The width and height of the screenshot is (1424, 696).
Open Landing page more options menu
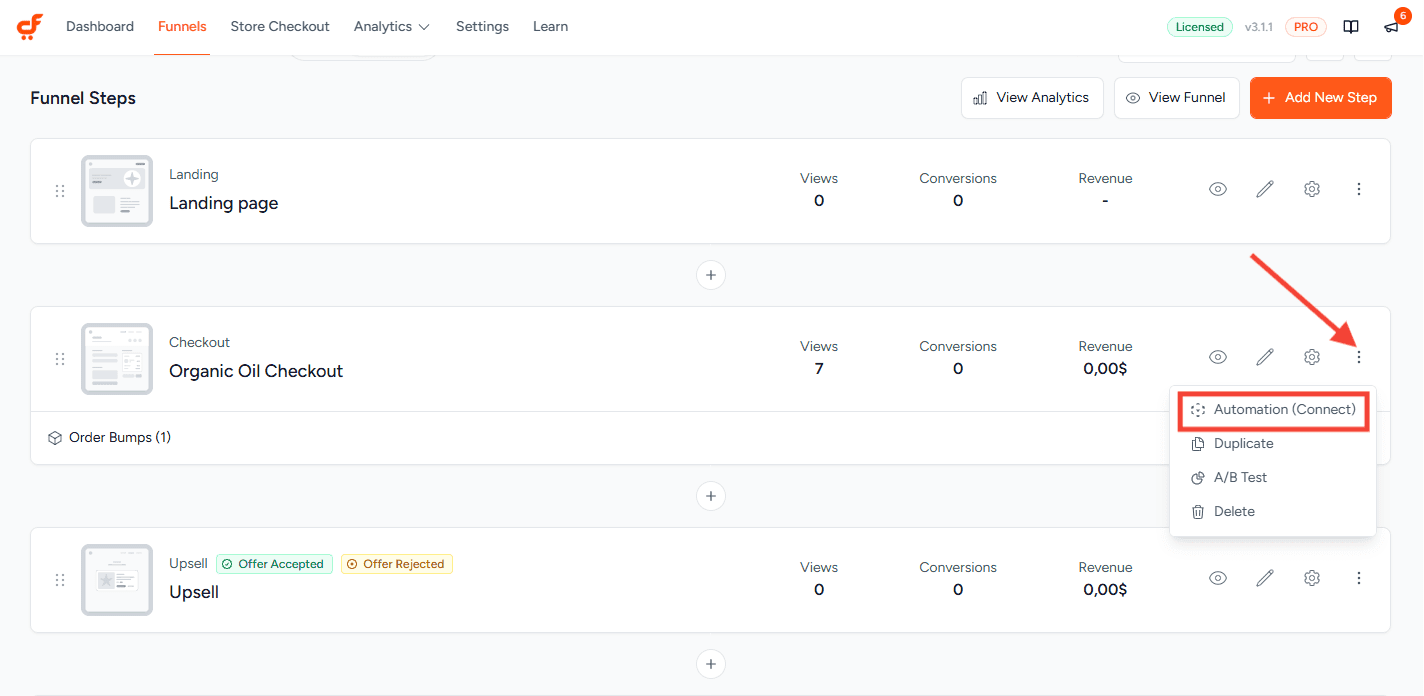click(x=1359, y=189)
